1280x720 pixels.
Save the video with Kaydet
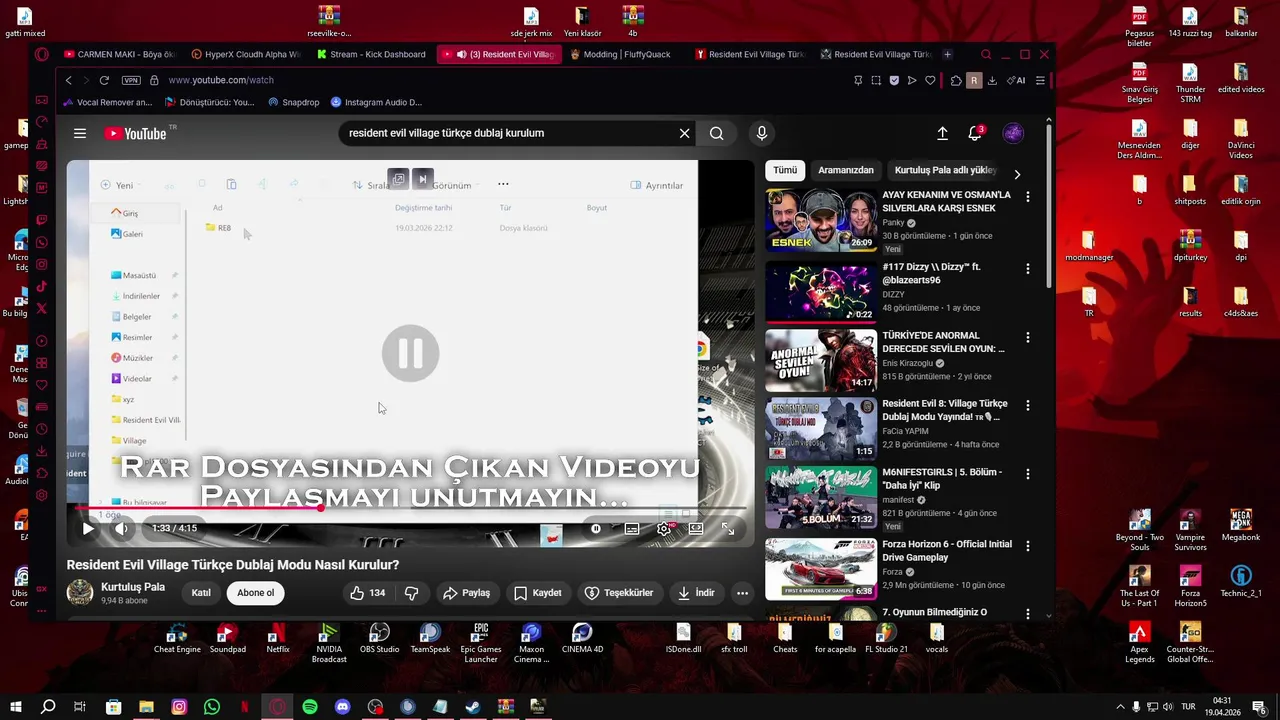point(537,593)
